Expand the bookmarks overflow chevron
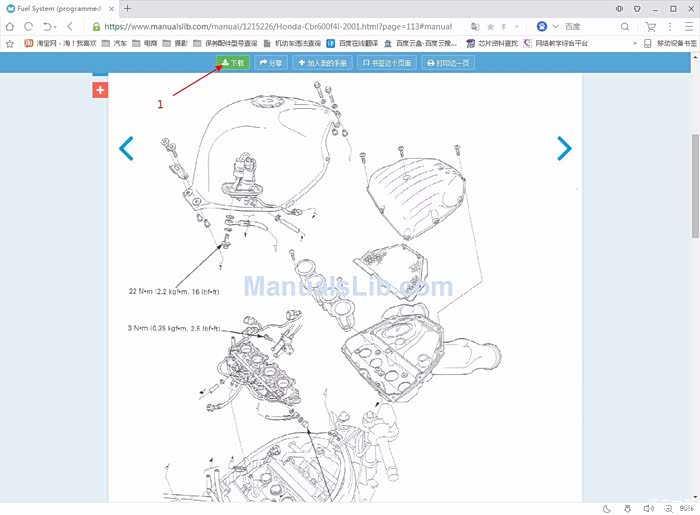The height and width of the screenshot is (515, 700). [x=635, y=43]
